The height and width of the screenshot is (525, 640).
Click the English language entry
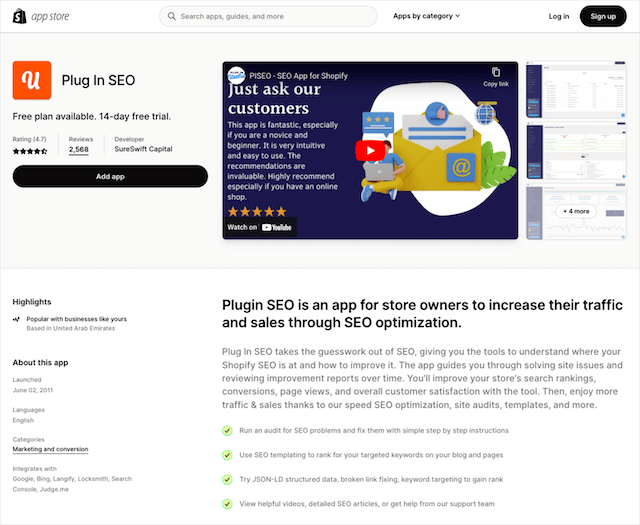pos(23,420)
